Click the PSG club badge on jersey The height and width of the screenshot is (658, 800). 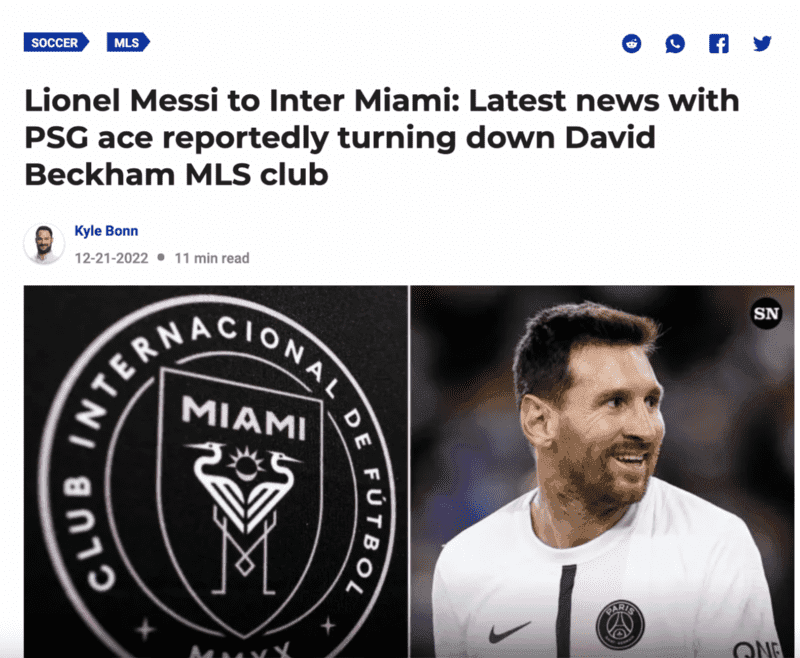coord(620,624)
